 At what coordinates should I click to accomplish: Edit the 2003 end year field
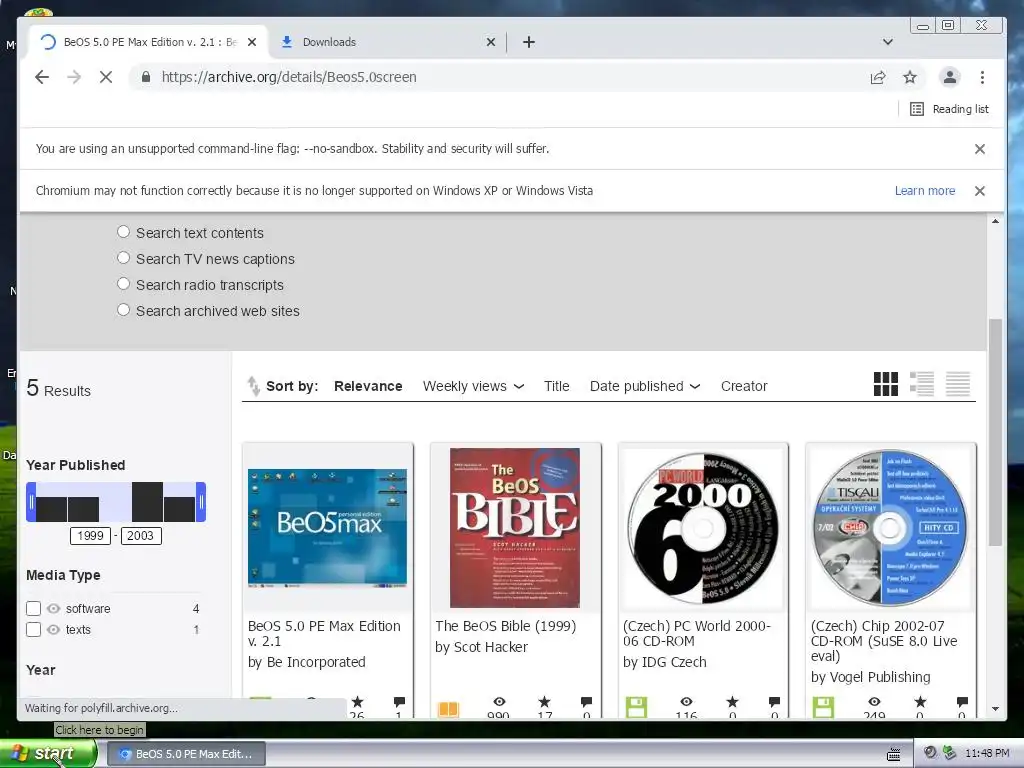pyautogui.click(x=140, y=536)
